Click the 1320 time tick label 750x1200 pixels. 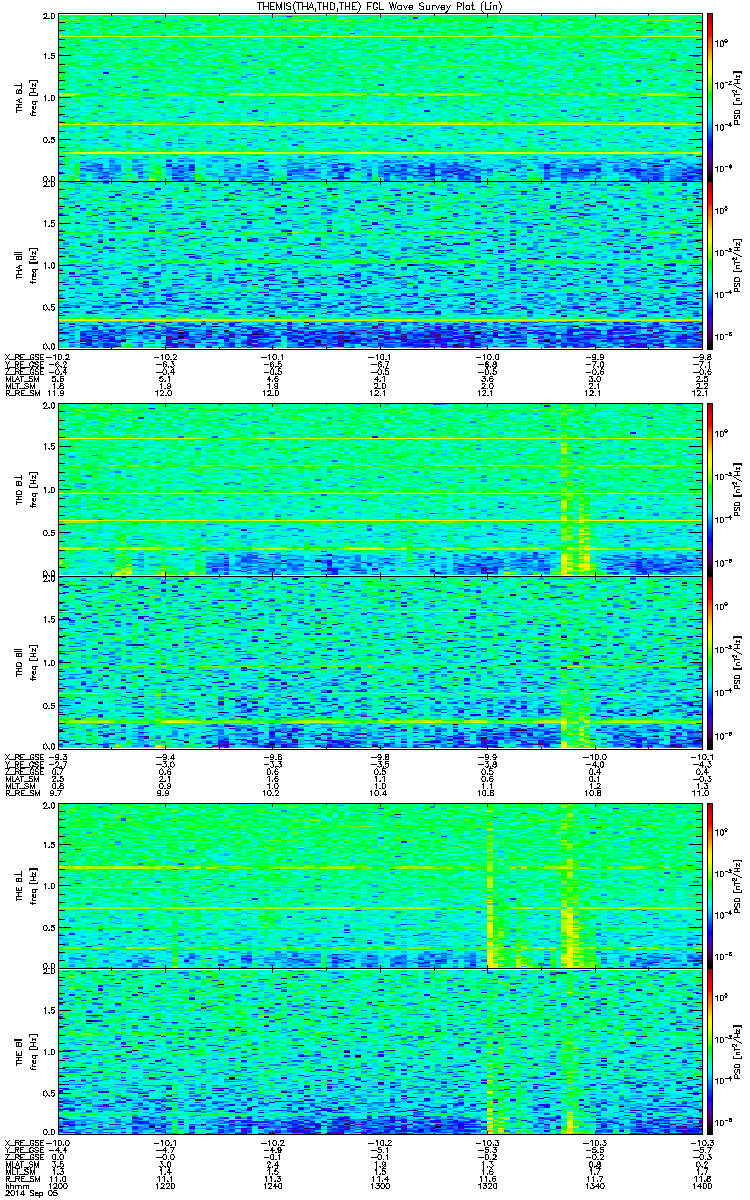pos(488,1185)
